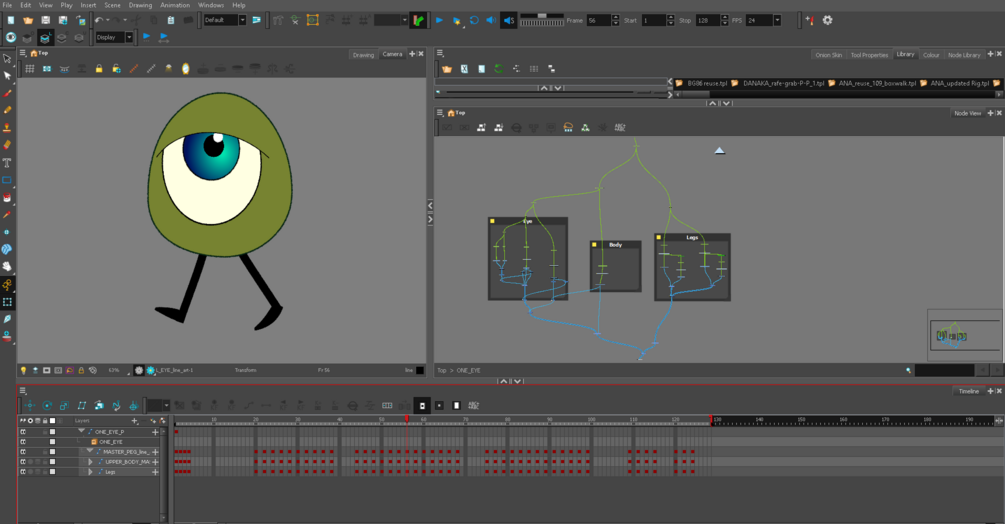Click the Legs group node in Node View
The height and width of the screenshot is (524, 1005).
click(692, 267)
